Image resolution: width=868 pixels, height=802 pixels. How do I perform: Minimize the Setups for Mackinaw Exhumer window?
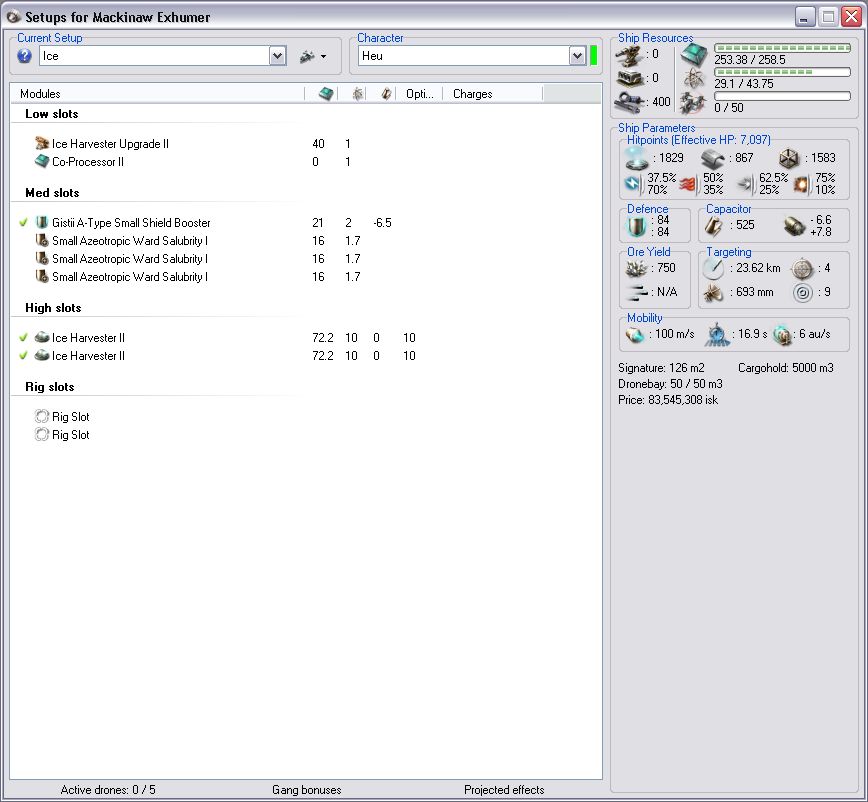click(805, 17)
